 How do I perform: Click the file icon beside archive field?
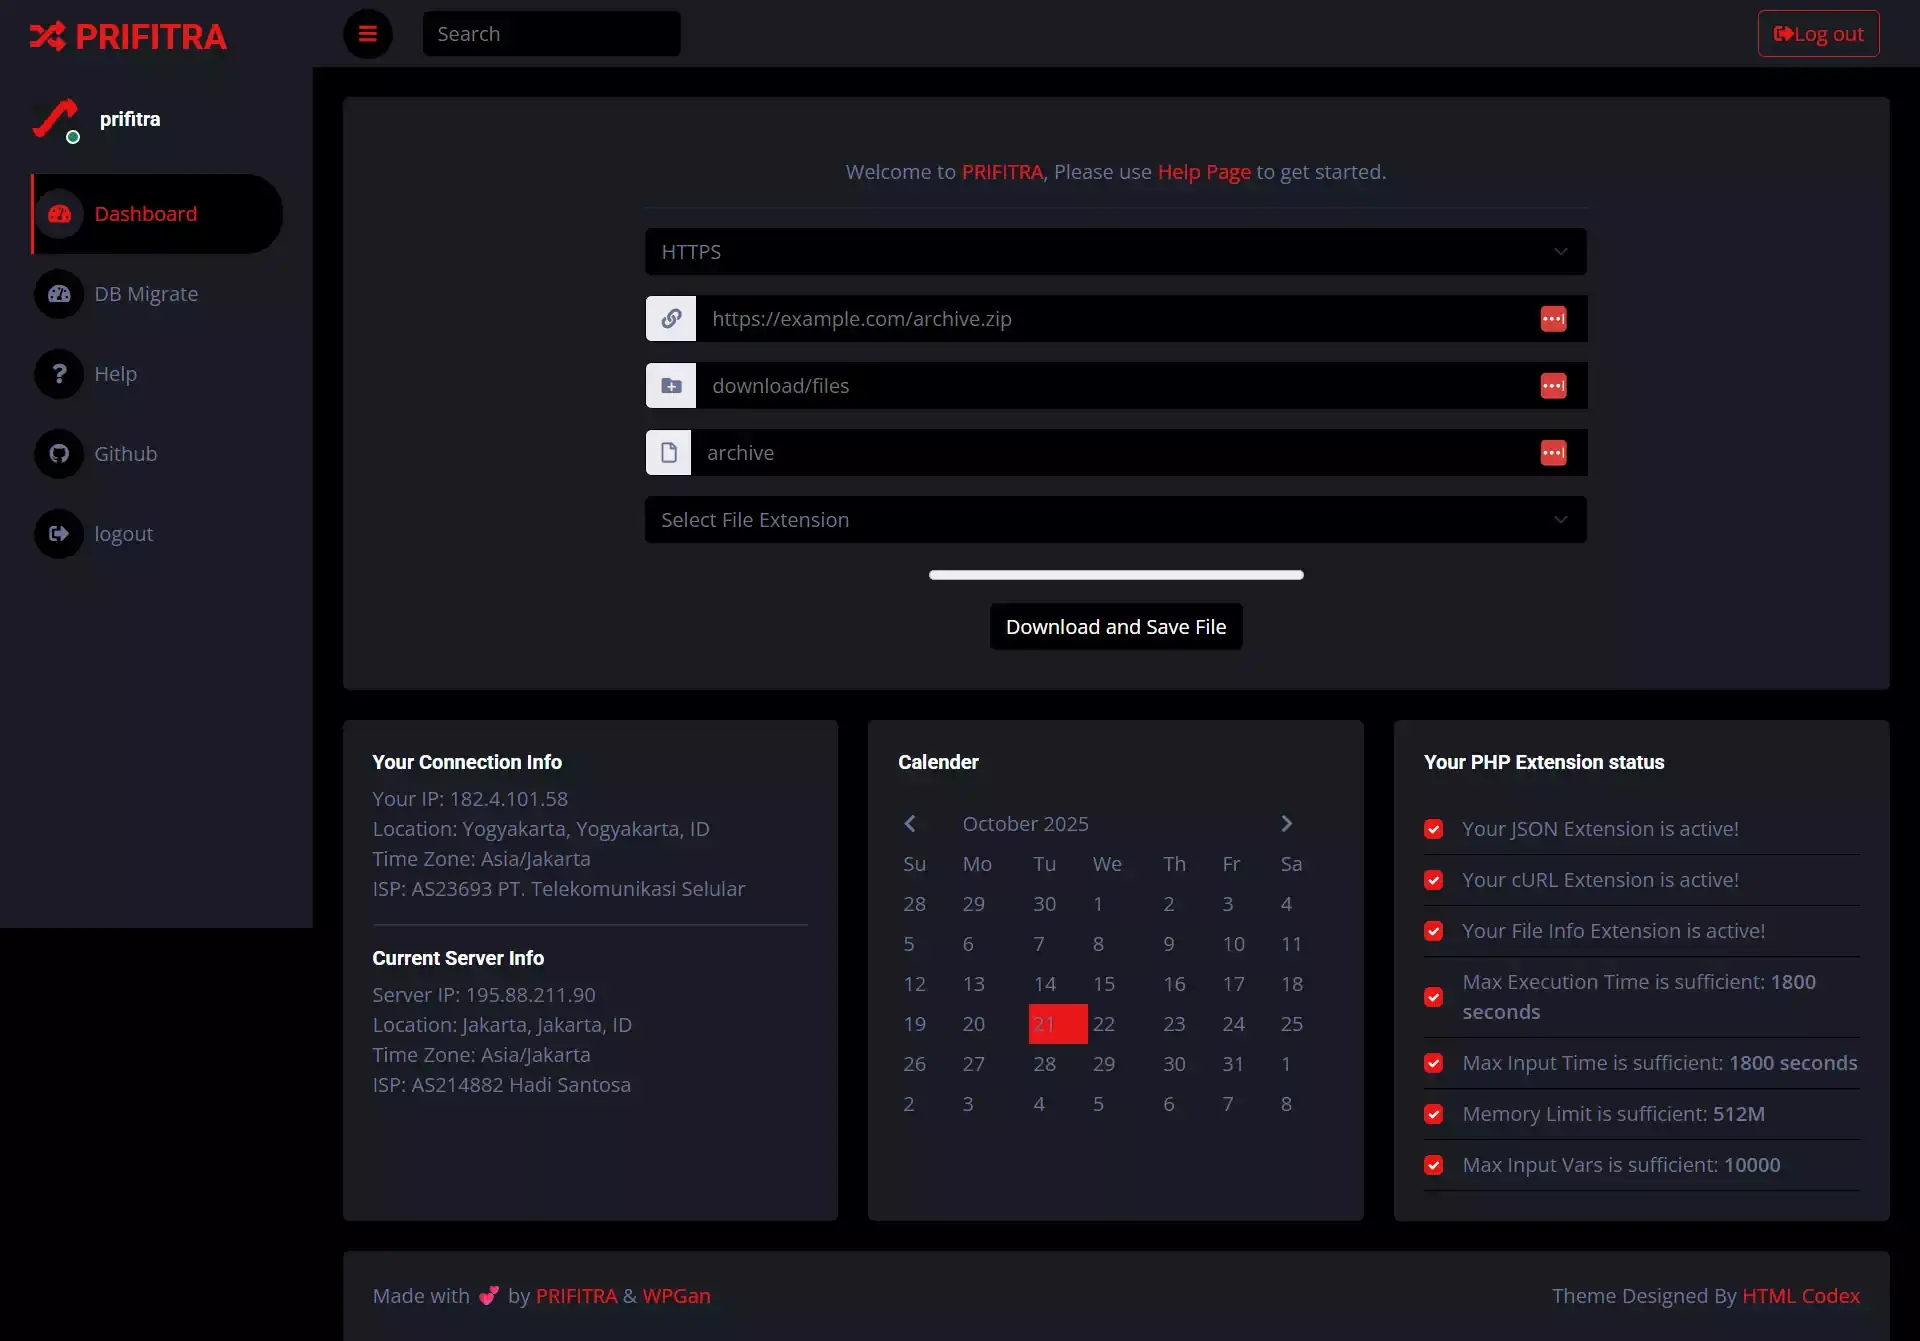click(x=668, y=453)
